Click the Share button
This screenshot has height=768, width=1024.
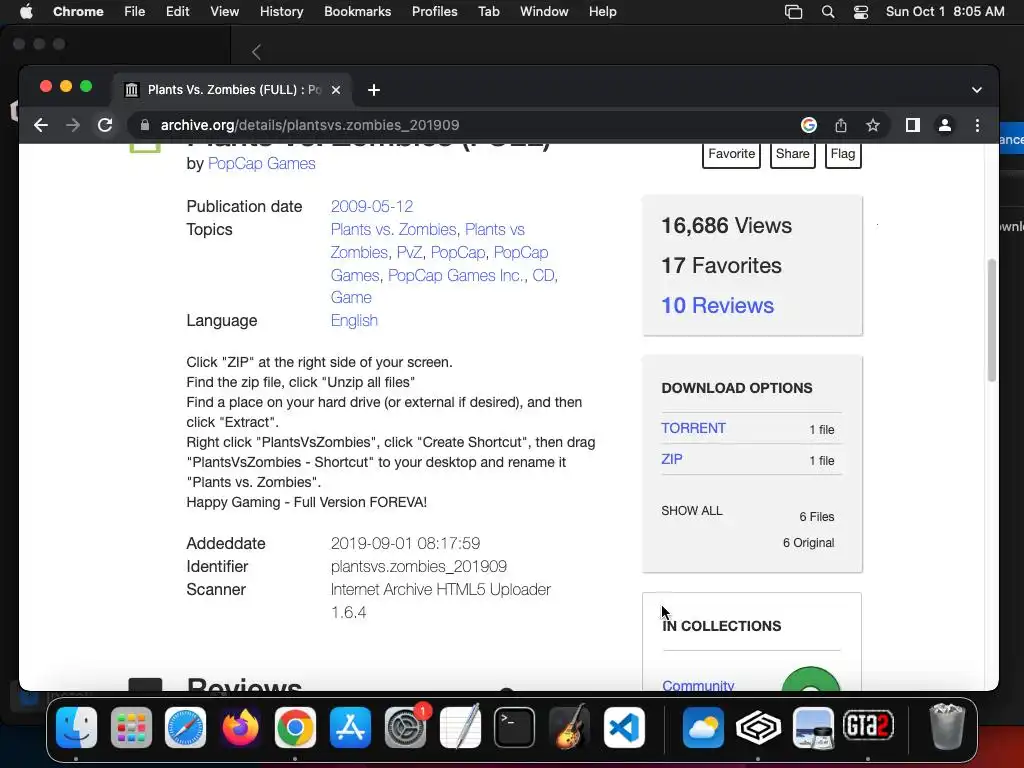793,154
